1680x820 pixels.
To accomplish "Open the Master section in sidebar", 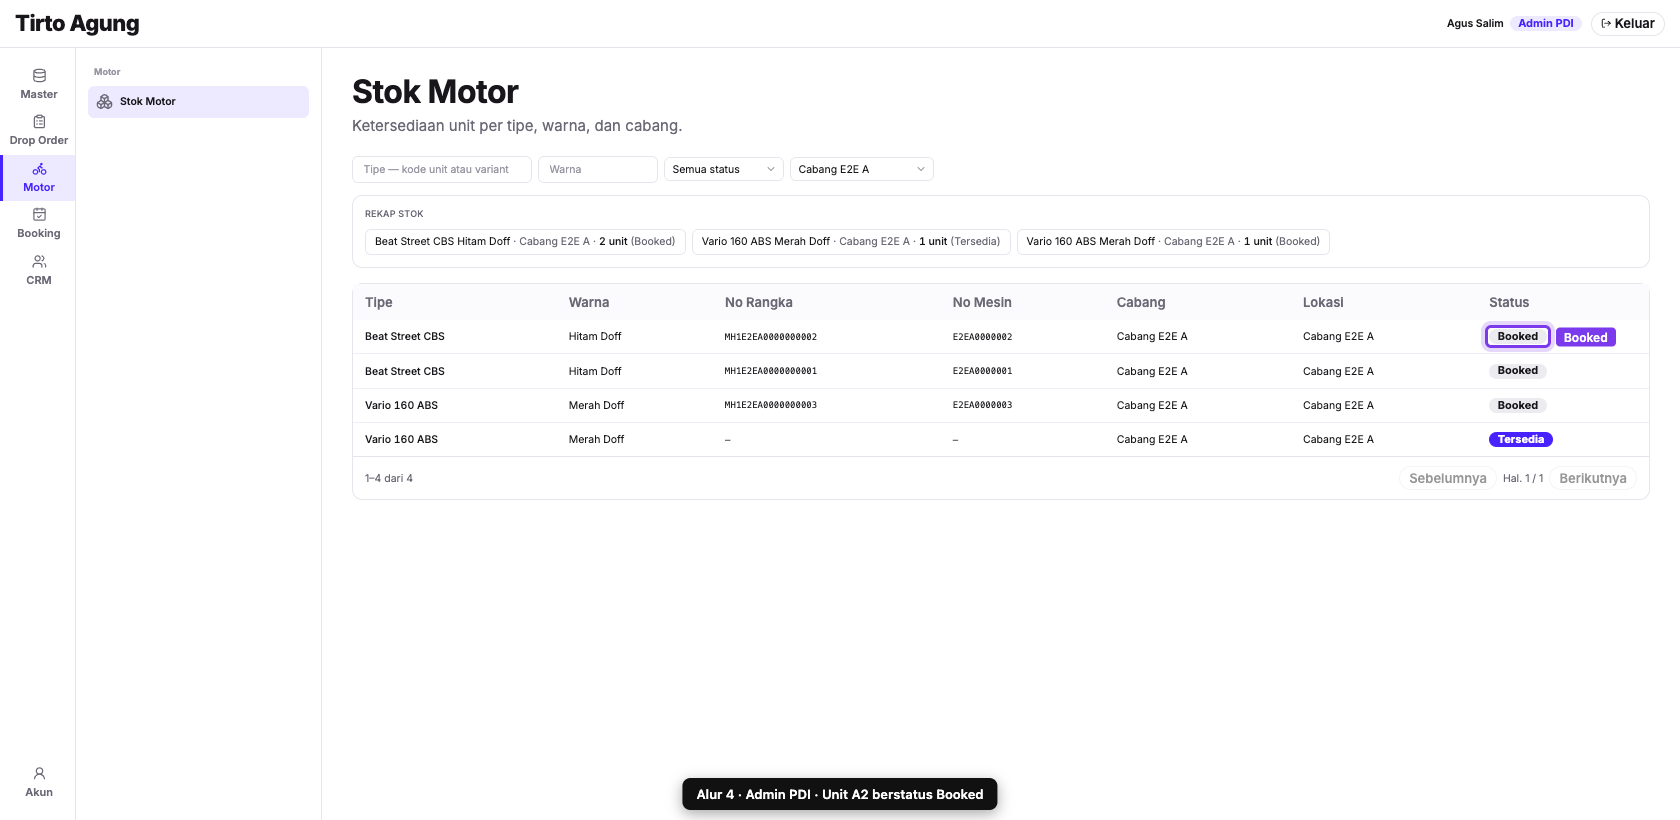I will (39, 84).
